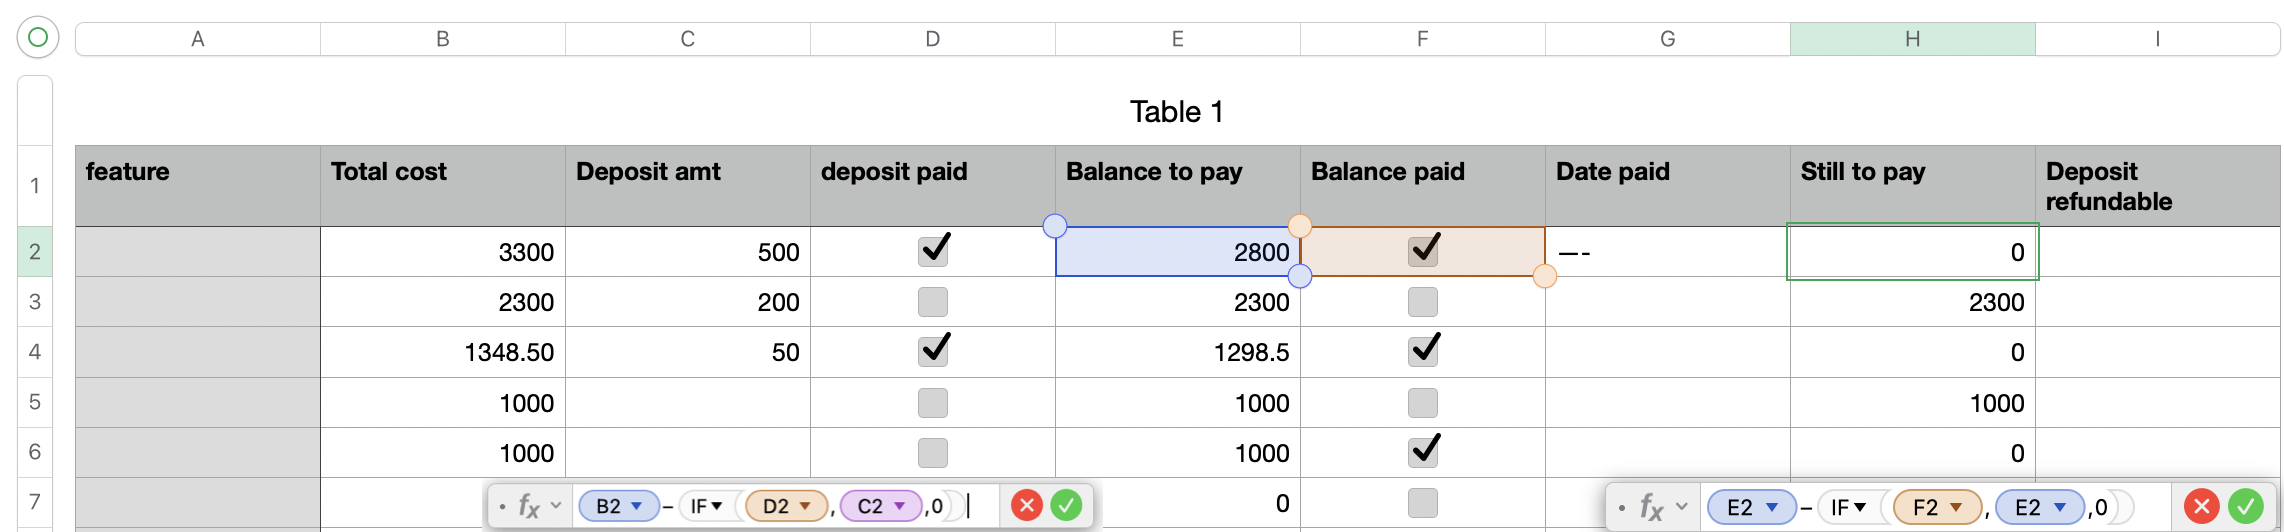The height and width of the screenshot is (532, 2284).
Task: Open the D2 reference token dropdown arrow
Action: [805, 506]
